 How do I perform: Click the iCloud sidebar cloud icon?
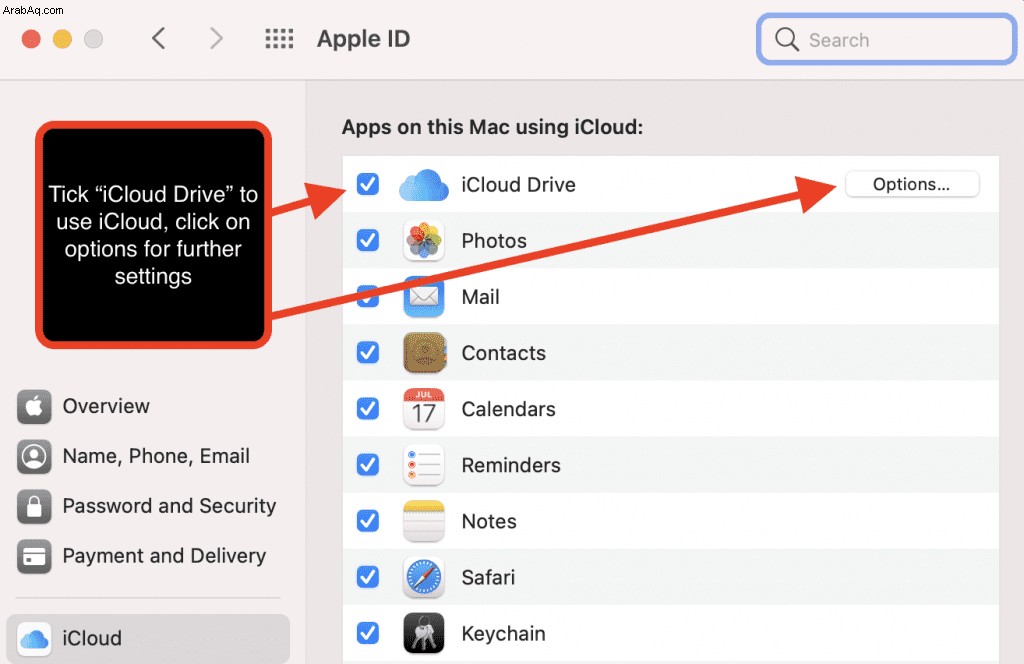tap(34, 639)
